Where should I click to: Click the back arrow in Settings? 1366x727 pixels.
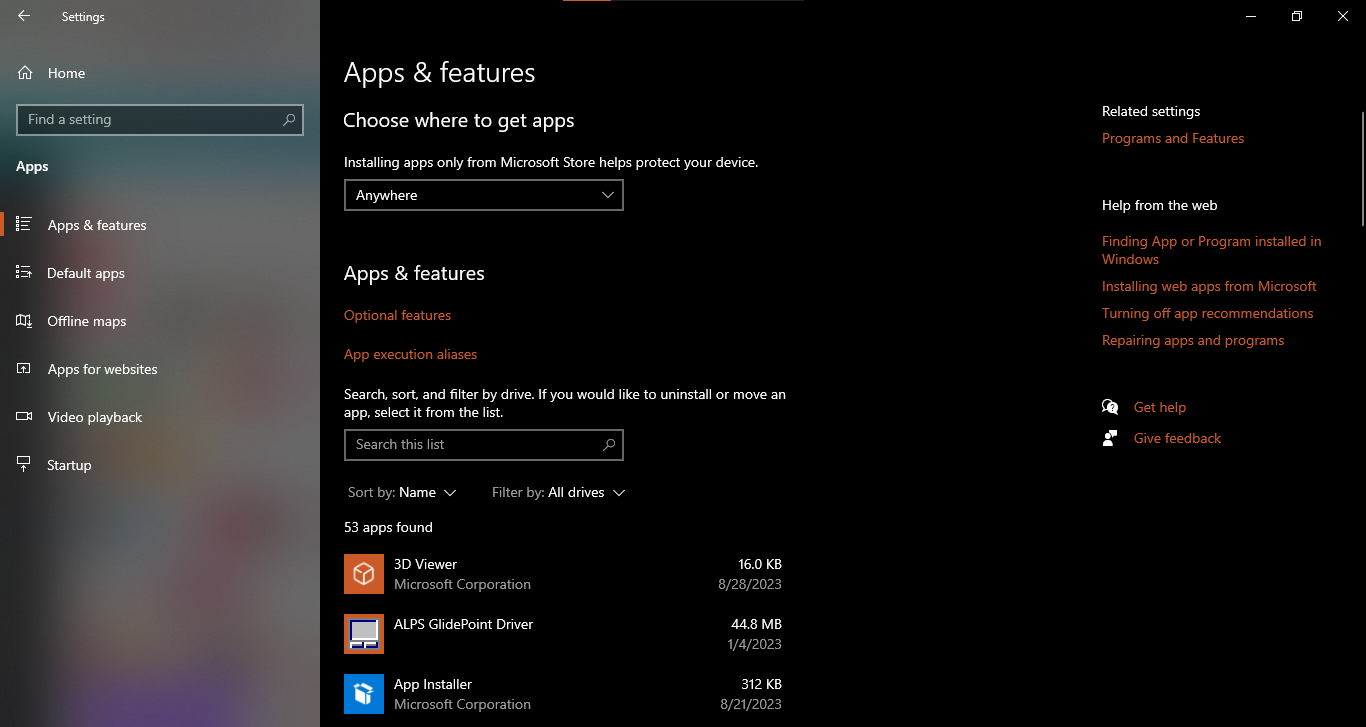pos(24,16)
